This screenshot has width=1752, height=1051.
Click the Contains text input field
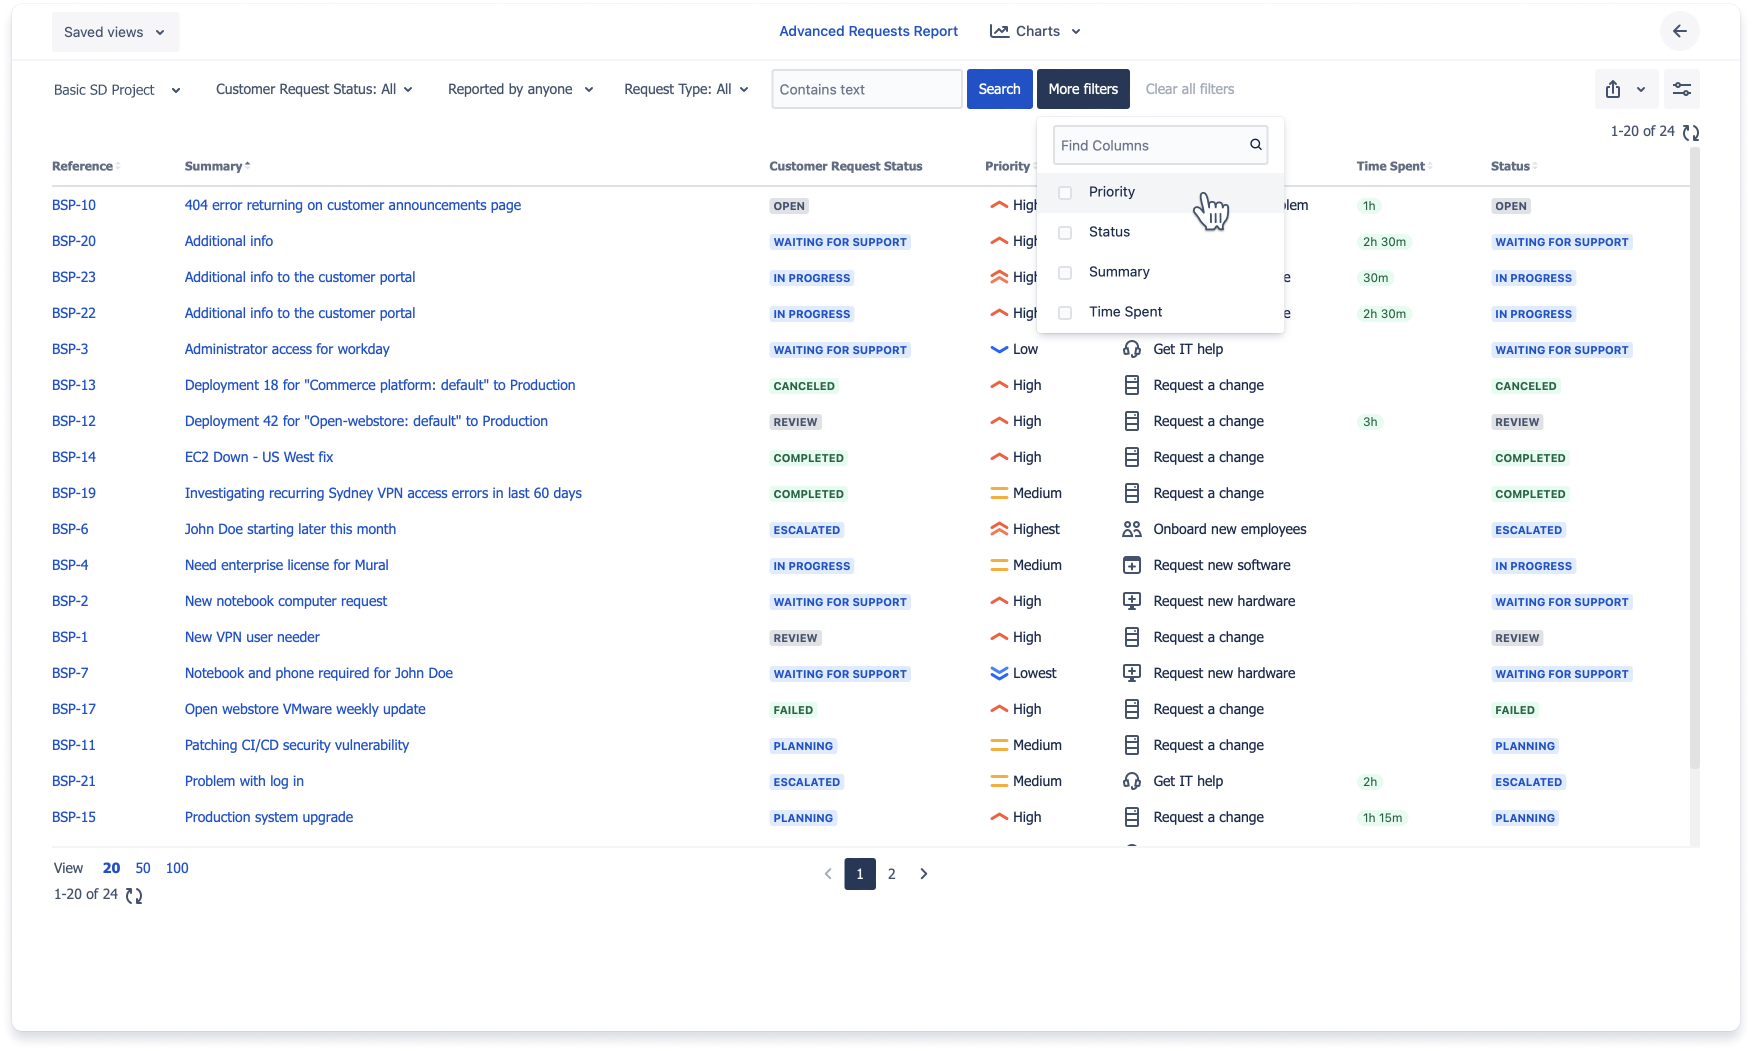[866, 89]
